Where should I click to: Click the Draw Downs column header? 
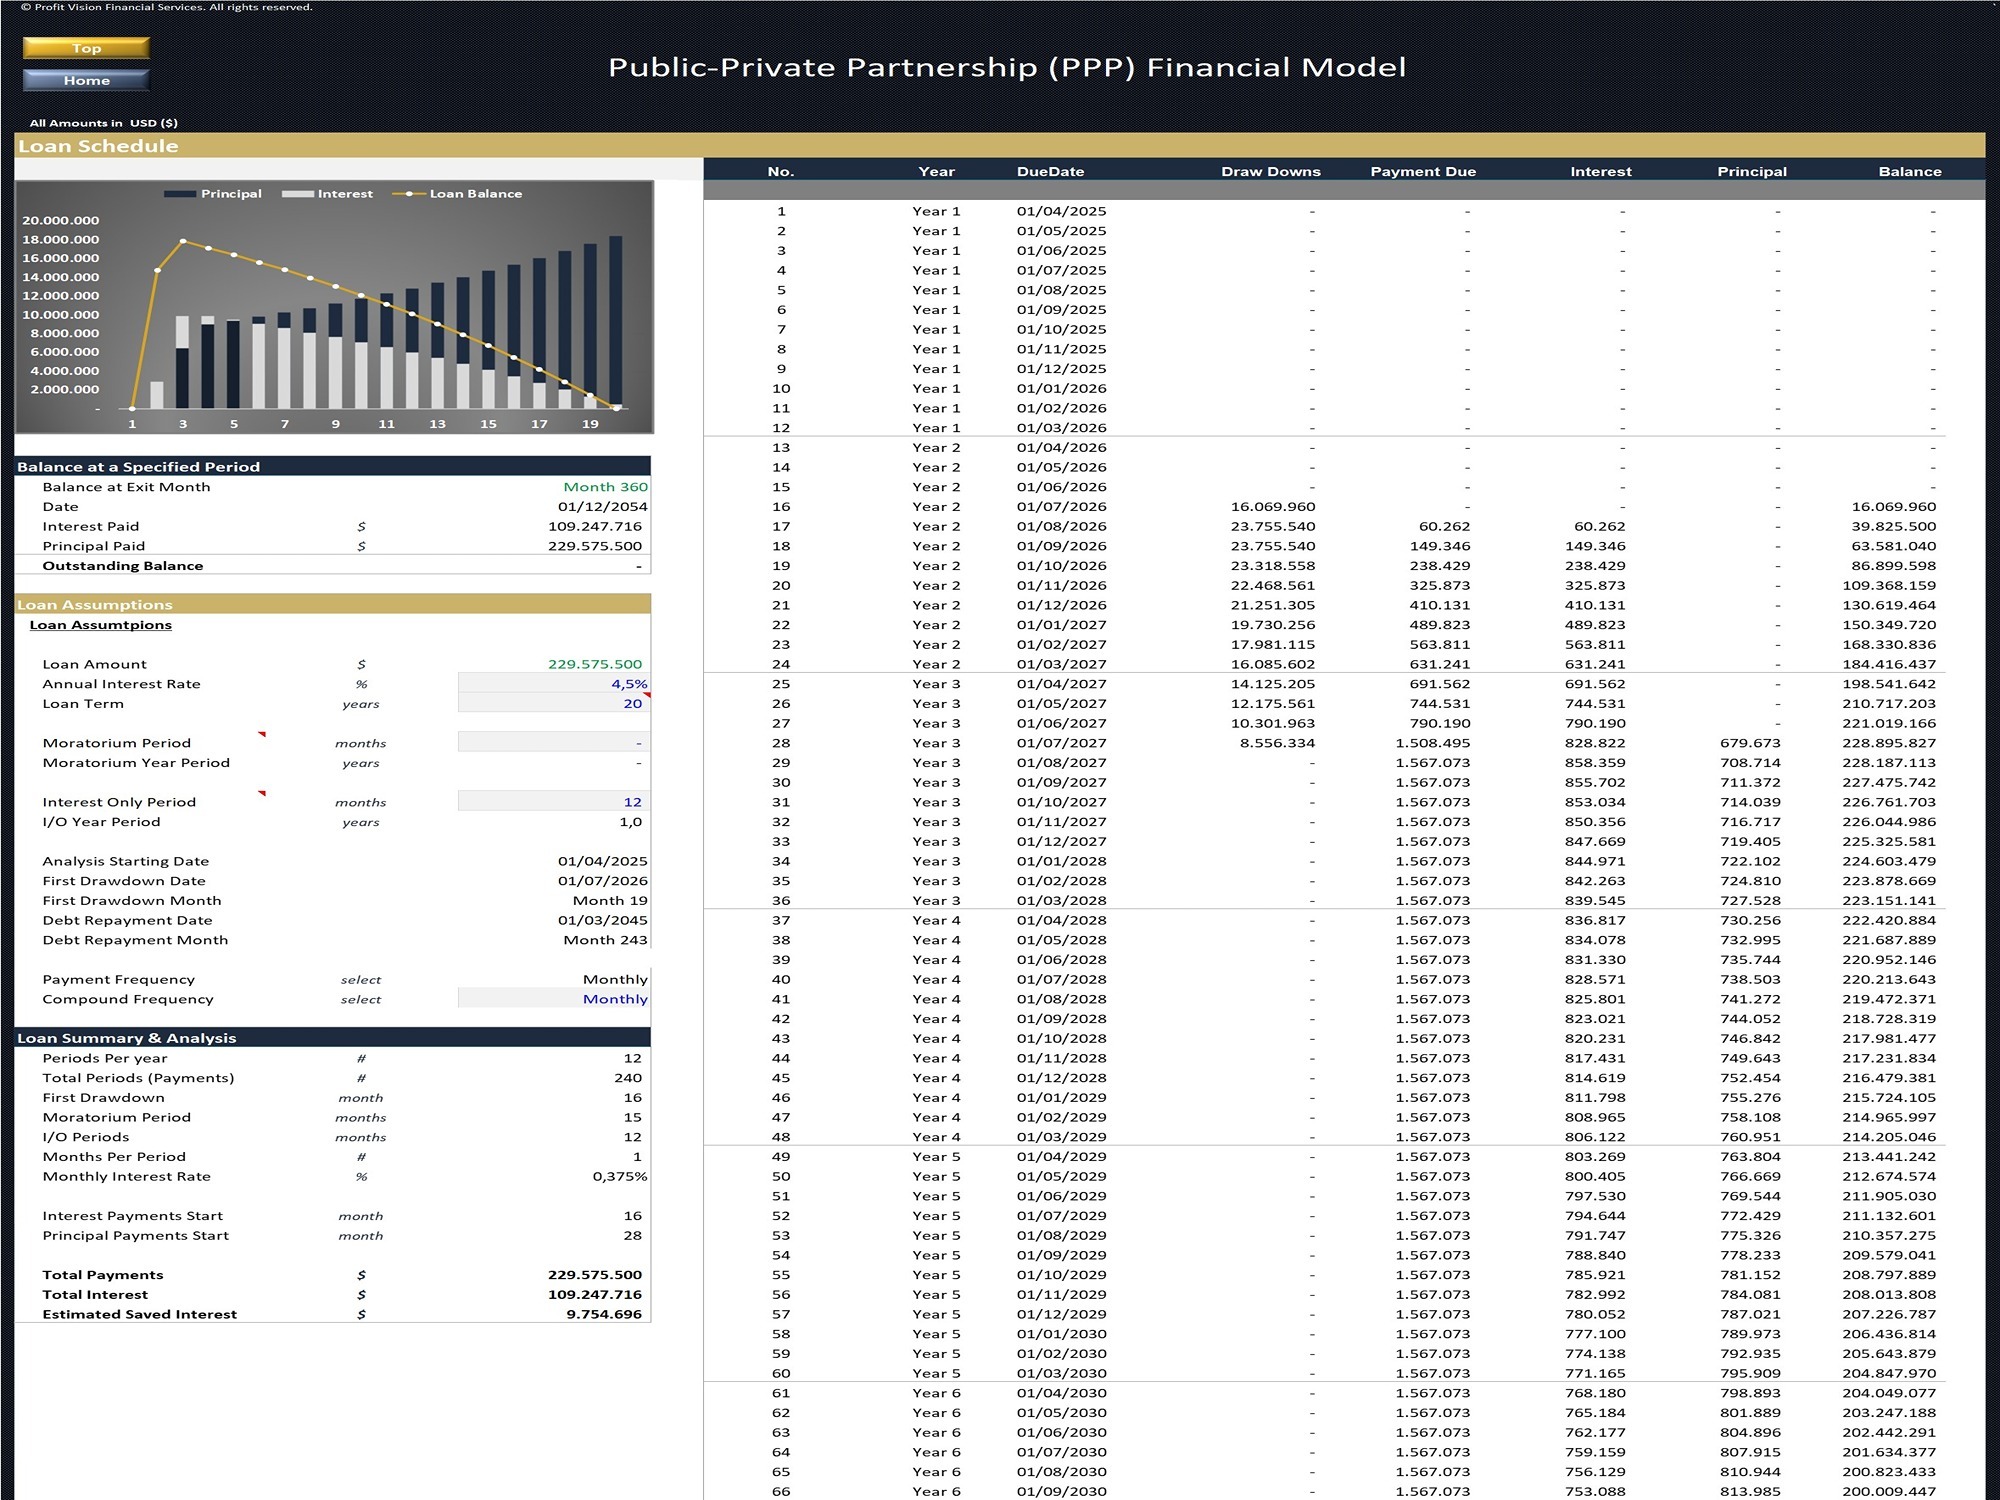click(x=1270, y=171)
